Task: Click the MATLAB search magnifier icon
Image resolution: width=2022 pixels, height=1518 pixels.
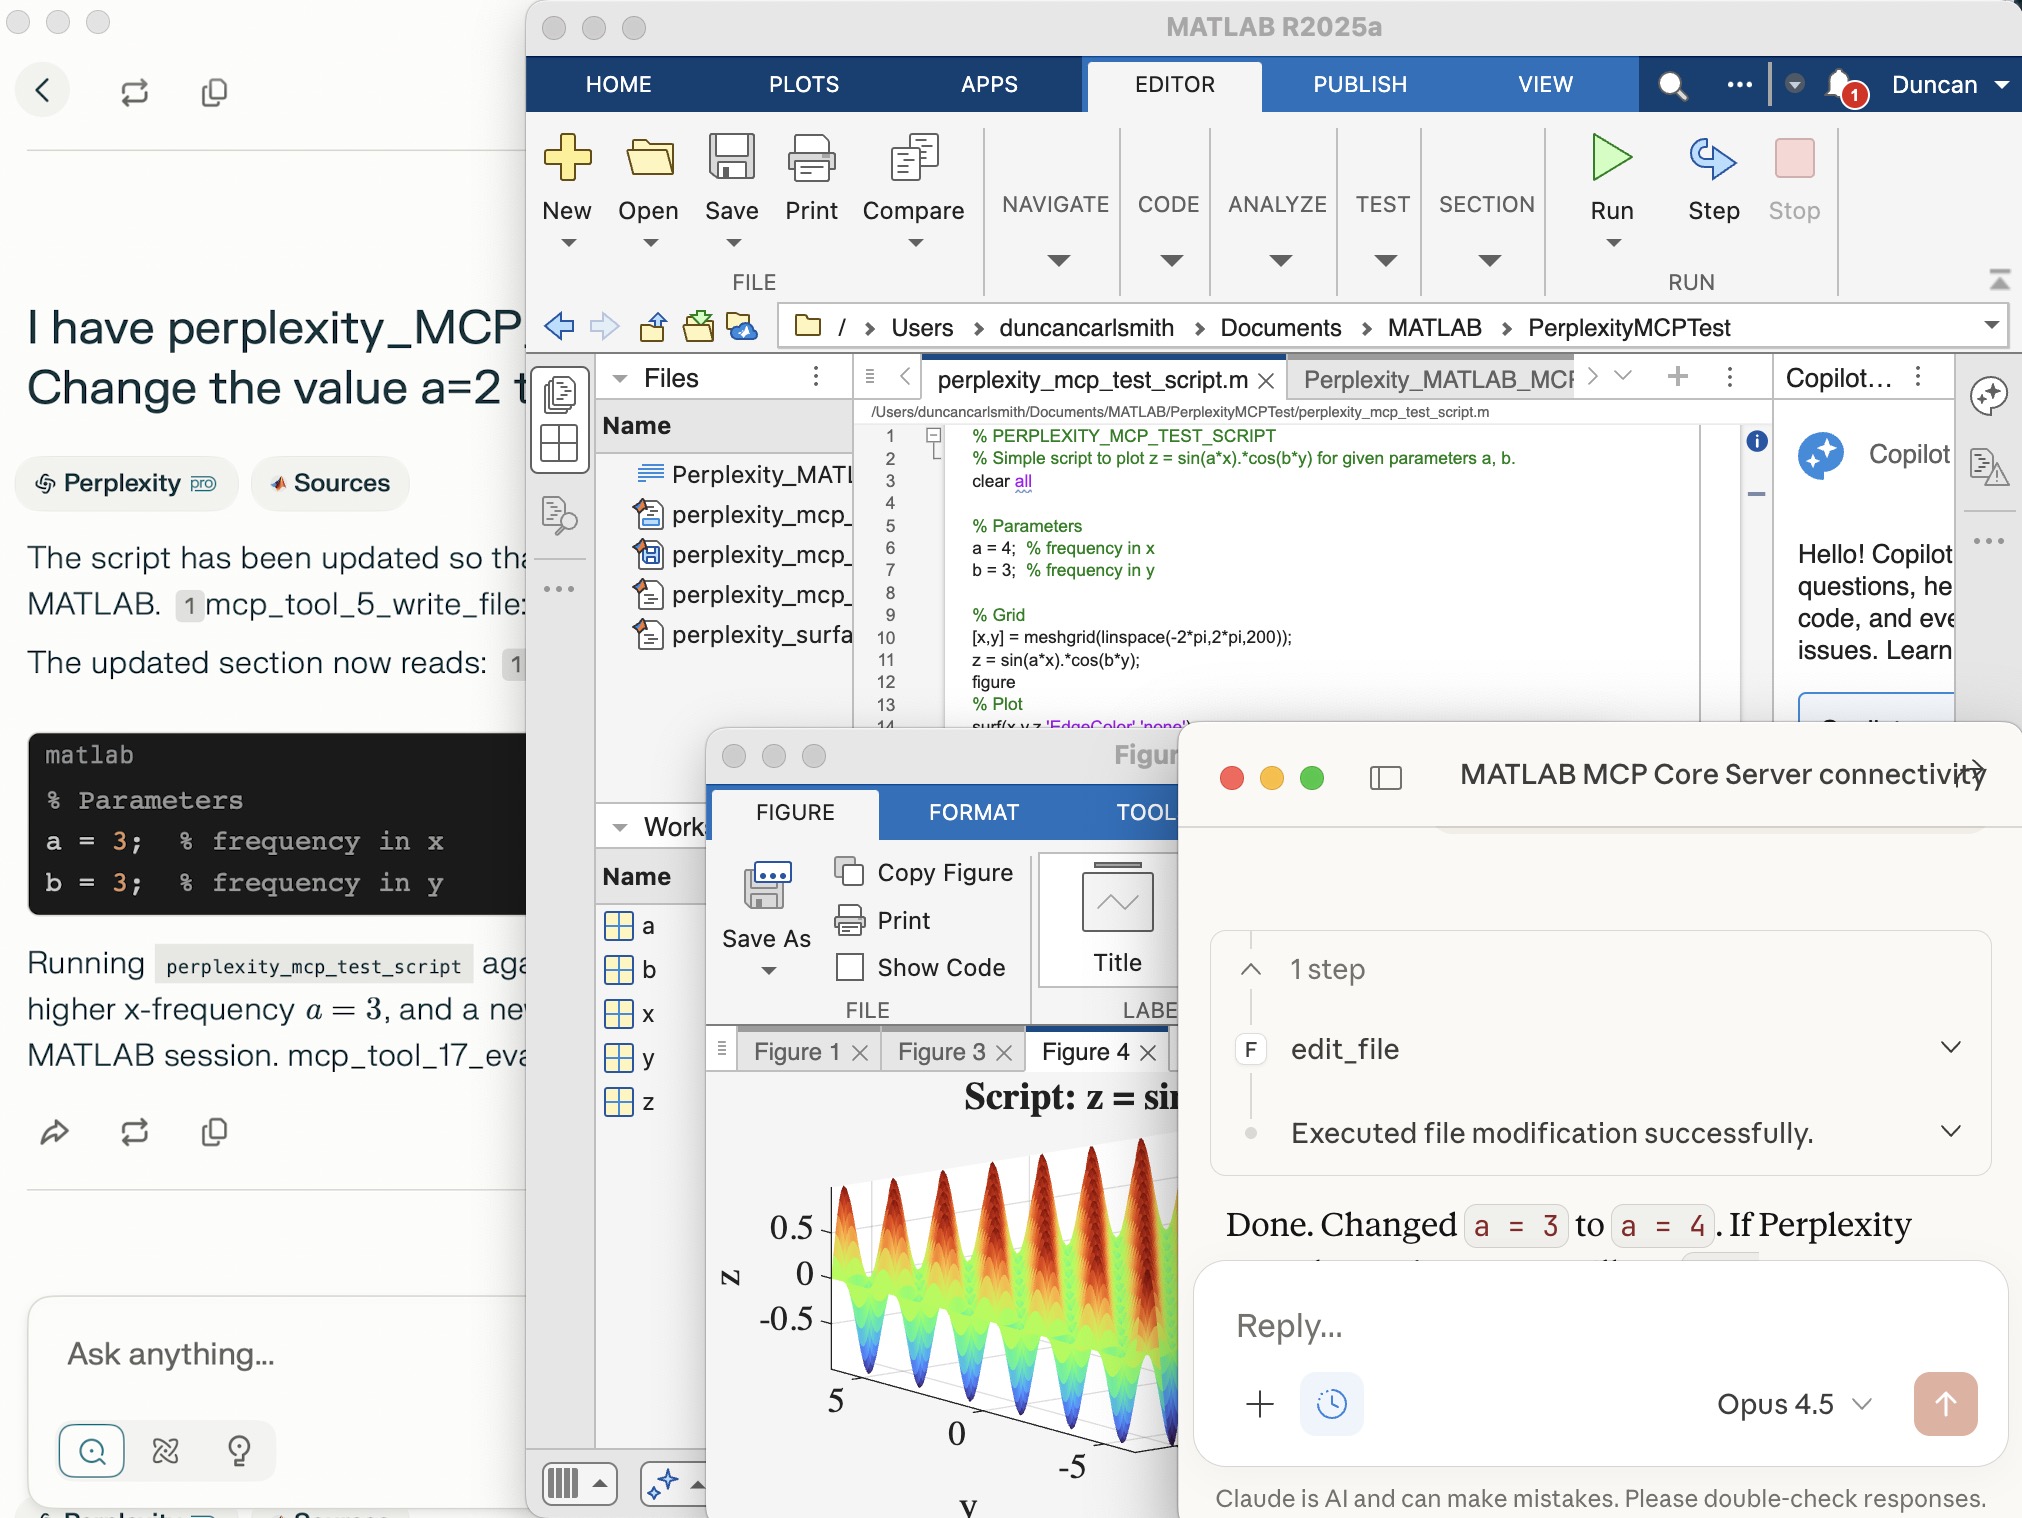Action: [1672, 86]
